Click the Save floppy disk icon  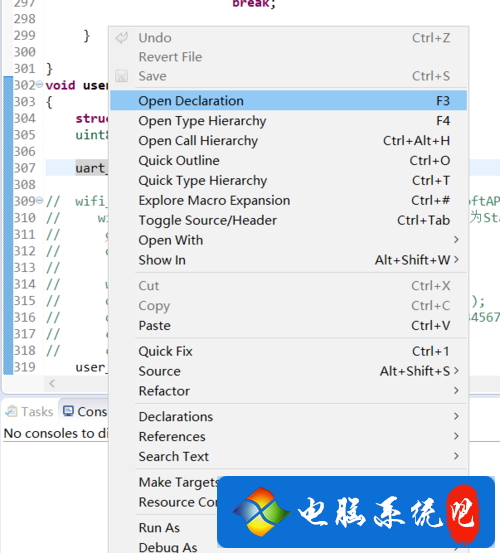click(121, 76)
